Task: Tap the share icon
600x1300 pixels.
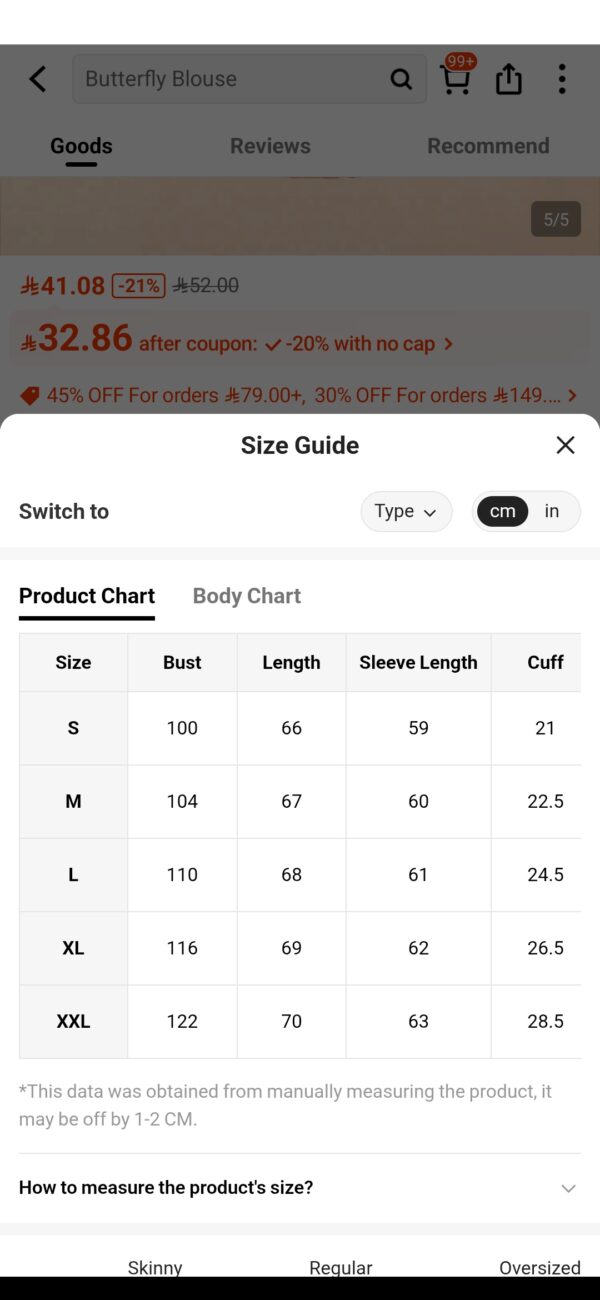Action: pyautogui.click(x=509, y=79)
